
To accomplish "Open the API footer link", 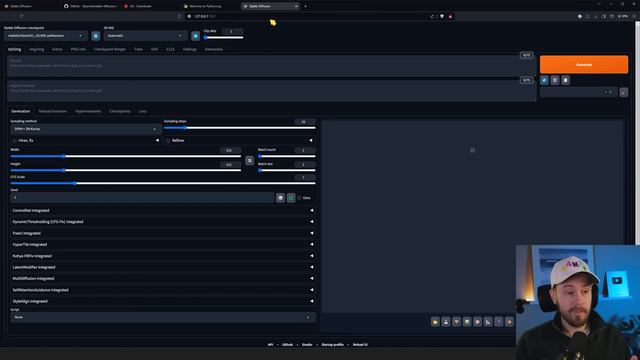I will point(270,344).
